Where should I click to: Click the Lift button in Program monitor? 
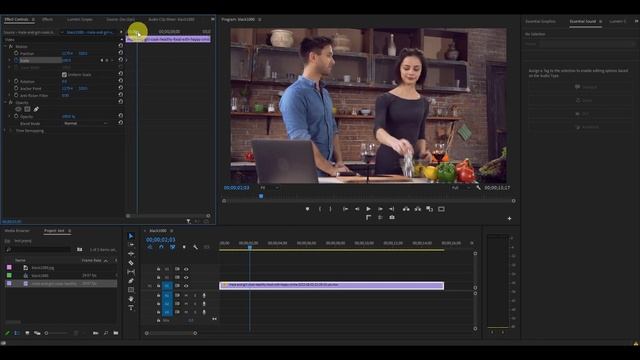pyautogui.click(x=406, y=209)
